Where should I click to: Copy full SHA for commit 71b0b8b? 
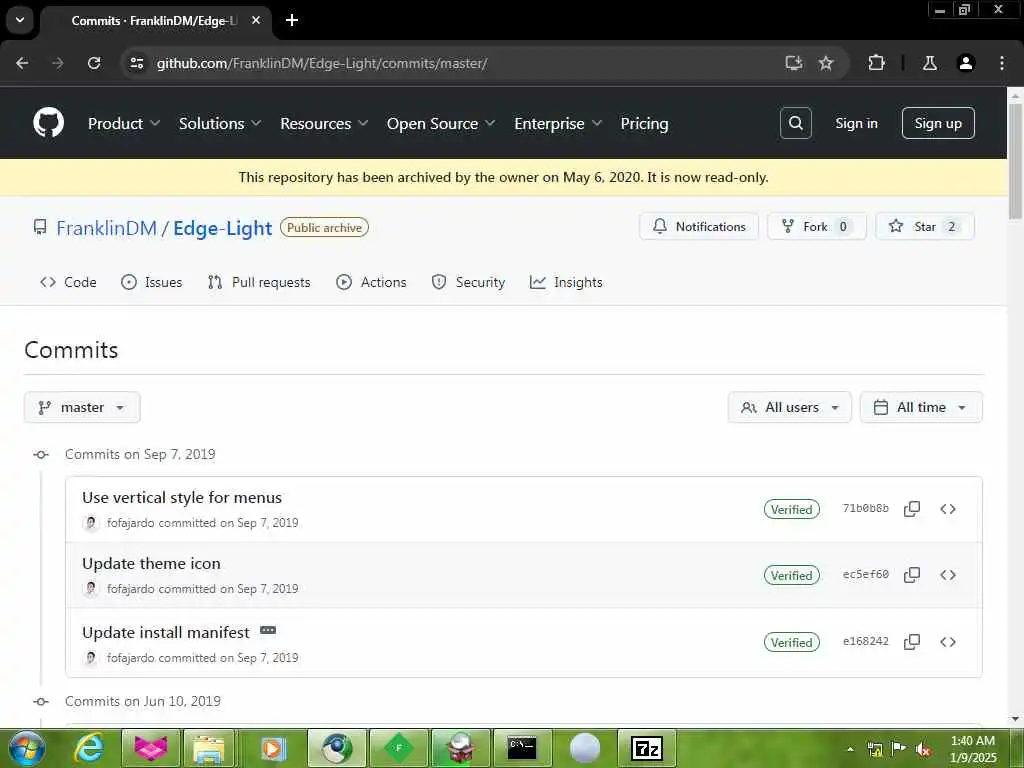tap(912, 509)
